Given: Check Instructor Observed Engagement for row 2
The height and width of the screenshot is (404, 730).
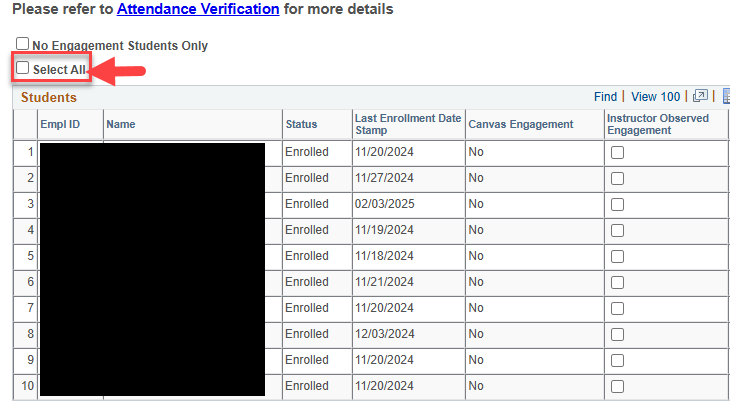Looking at the screenshot, I should pos(617,179).
